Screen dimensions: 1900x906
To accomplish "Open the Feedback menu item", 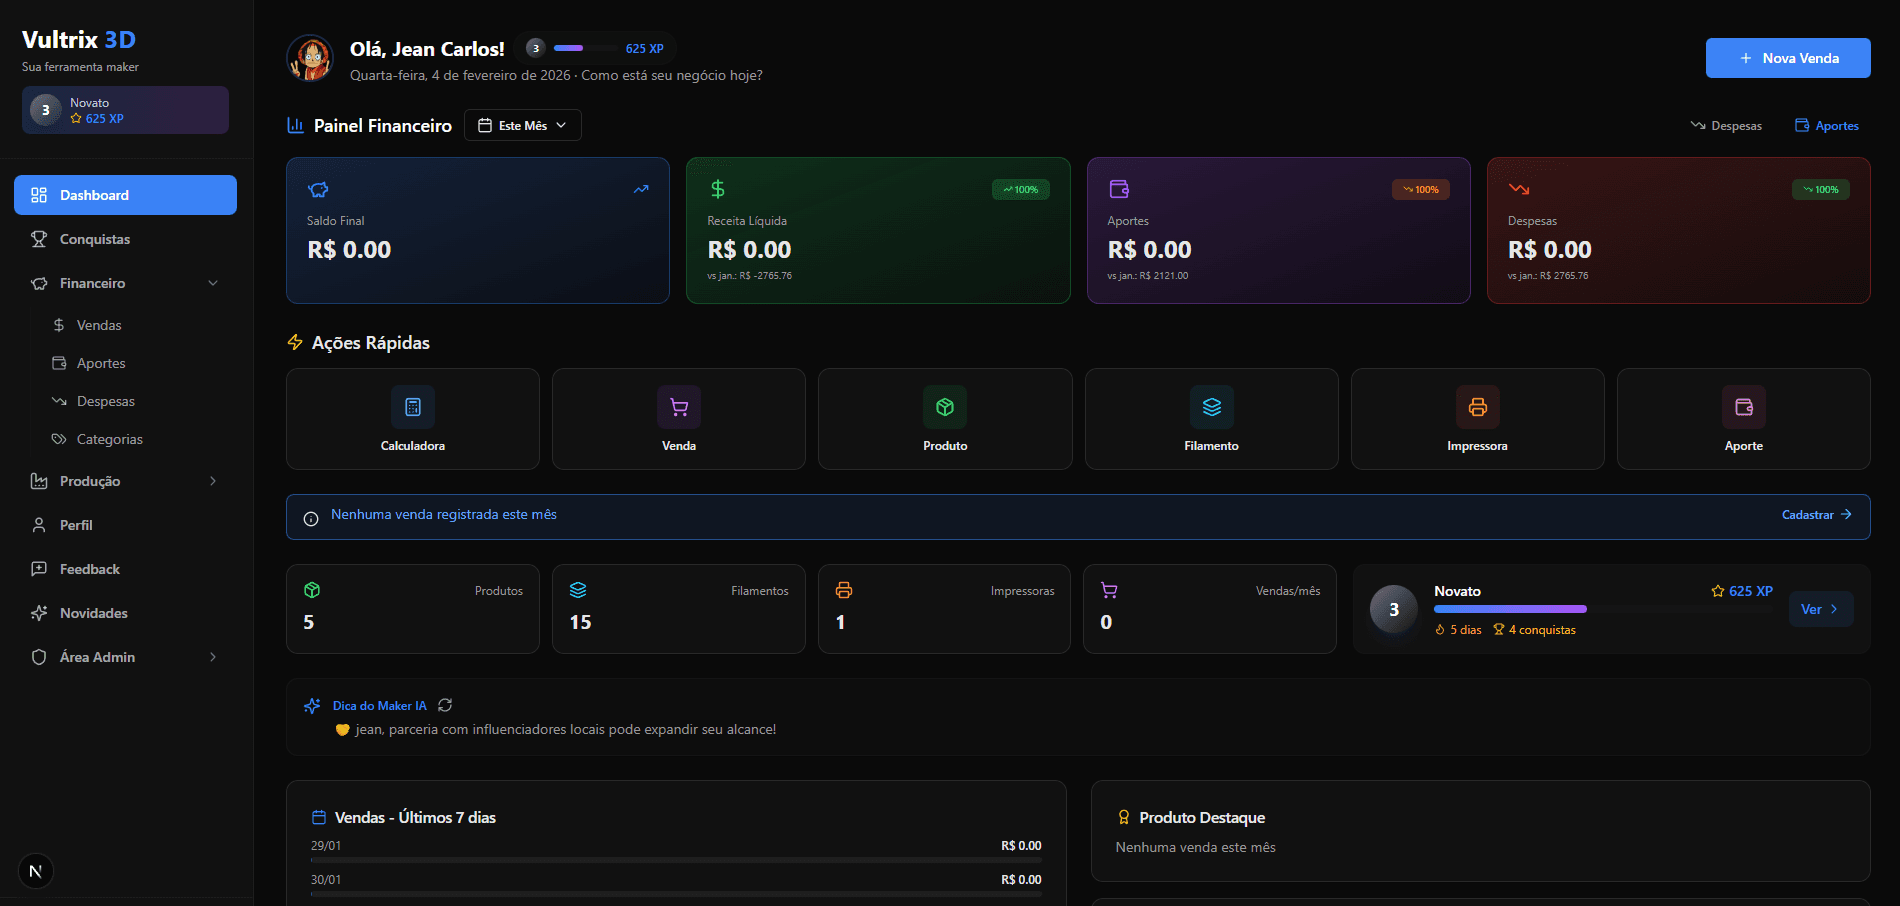I will click(89, 569).
